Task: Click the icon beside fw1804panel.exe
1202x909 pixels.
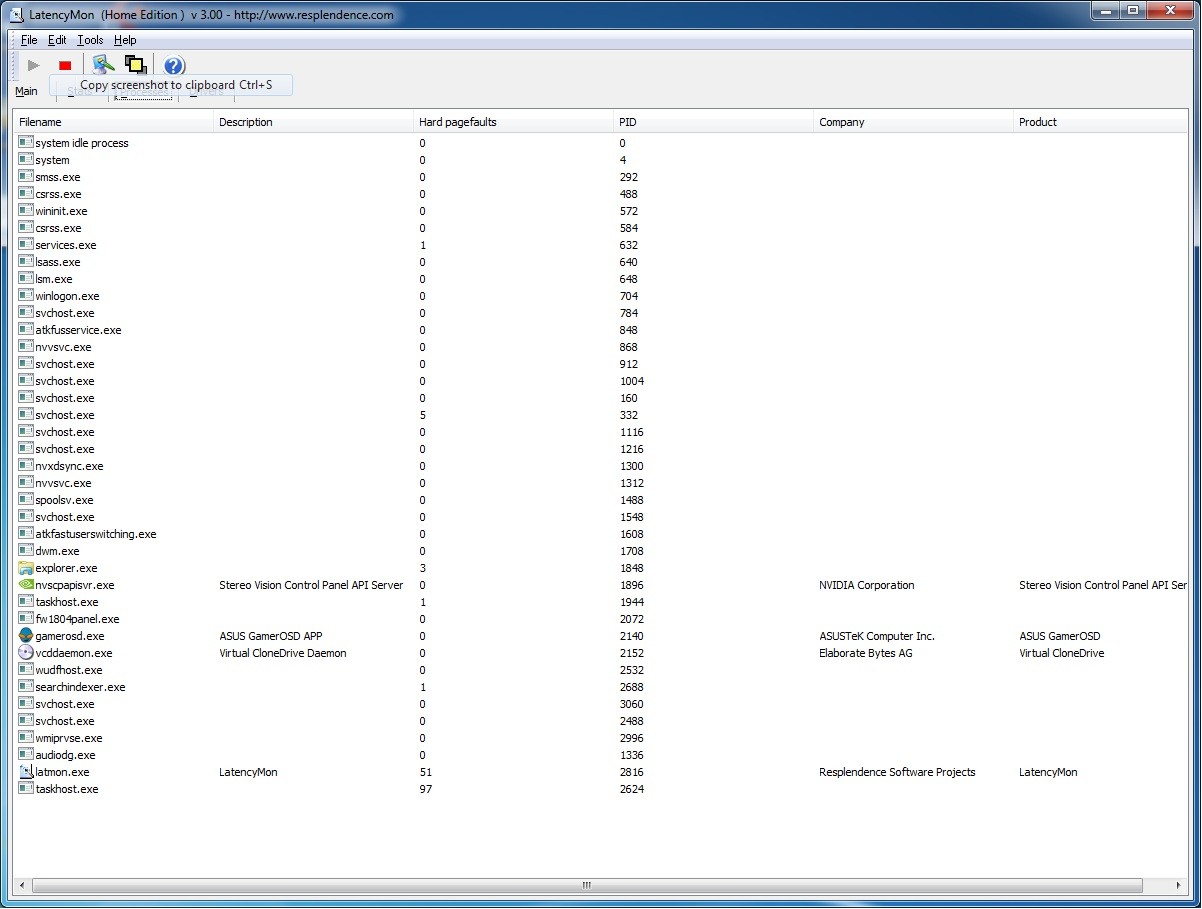Action: click(x=26, y=619)
